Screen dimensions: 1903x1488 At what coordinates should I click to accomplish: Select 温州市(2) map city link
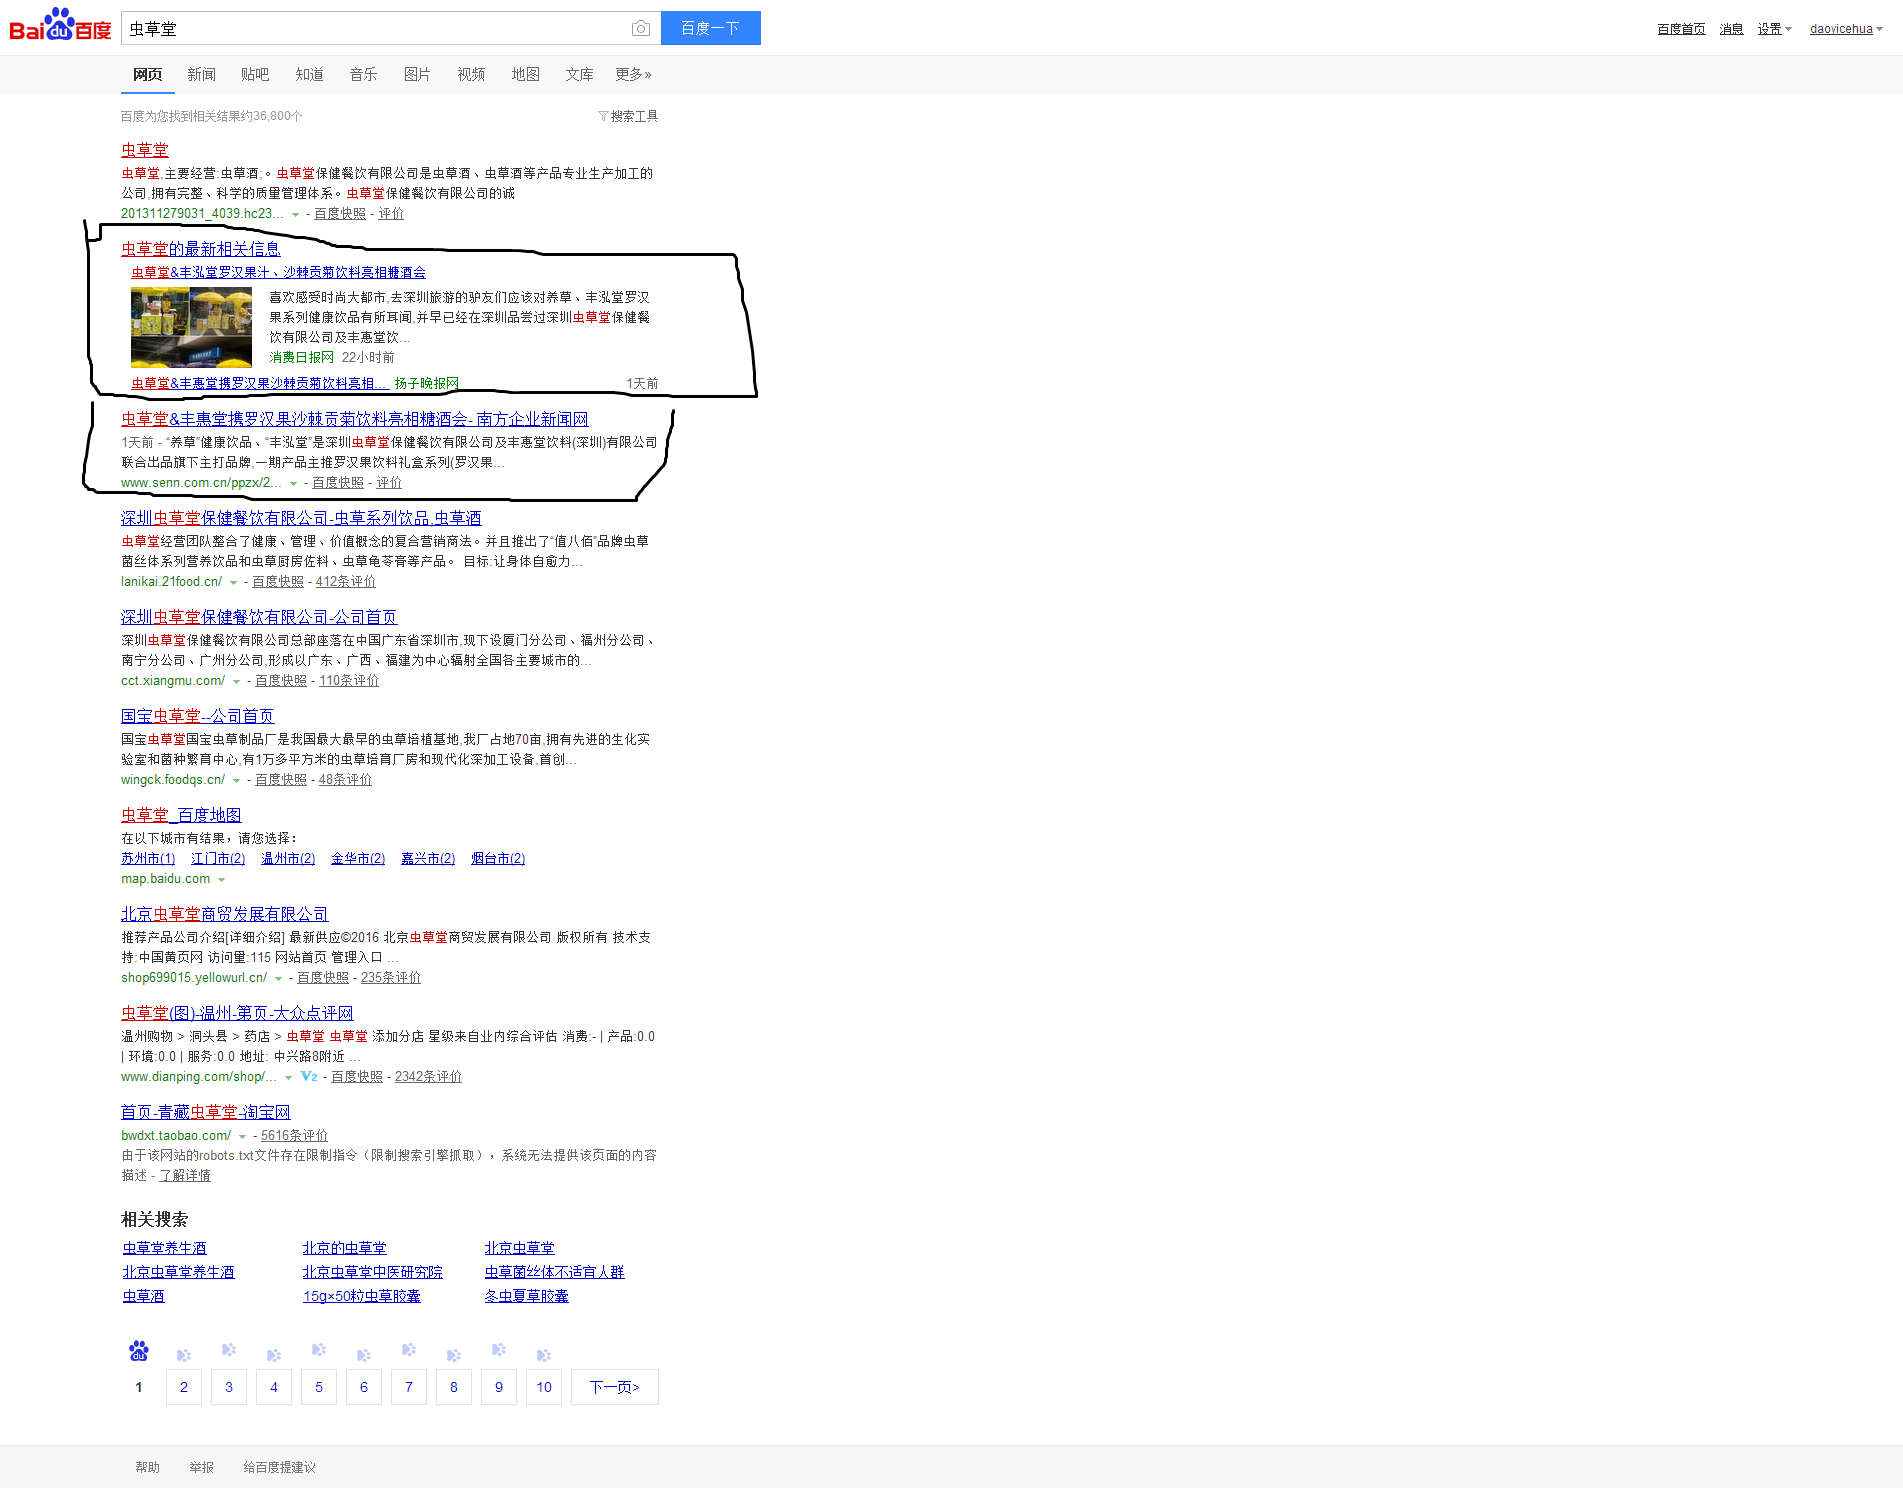[288, 858]
